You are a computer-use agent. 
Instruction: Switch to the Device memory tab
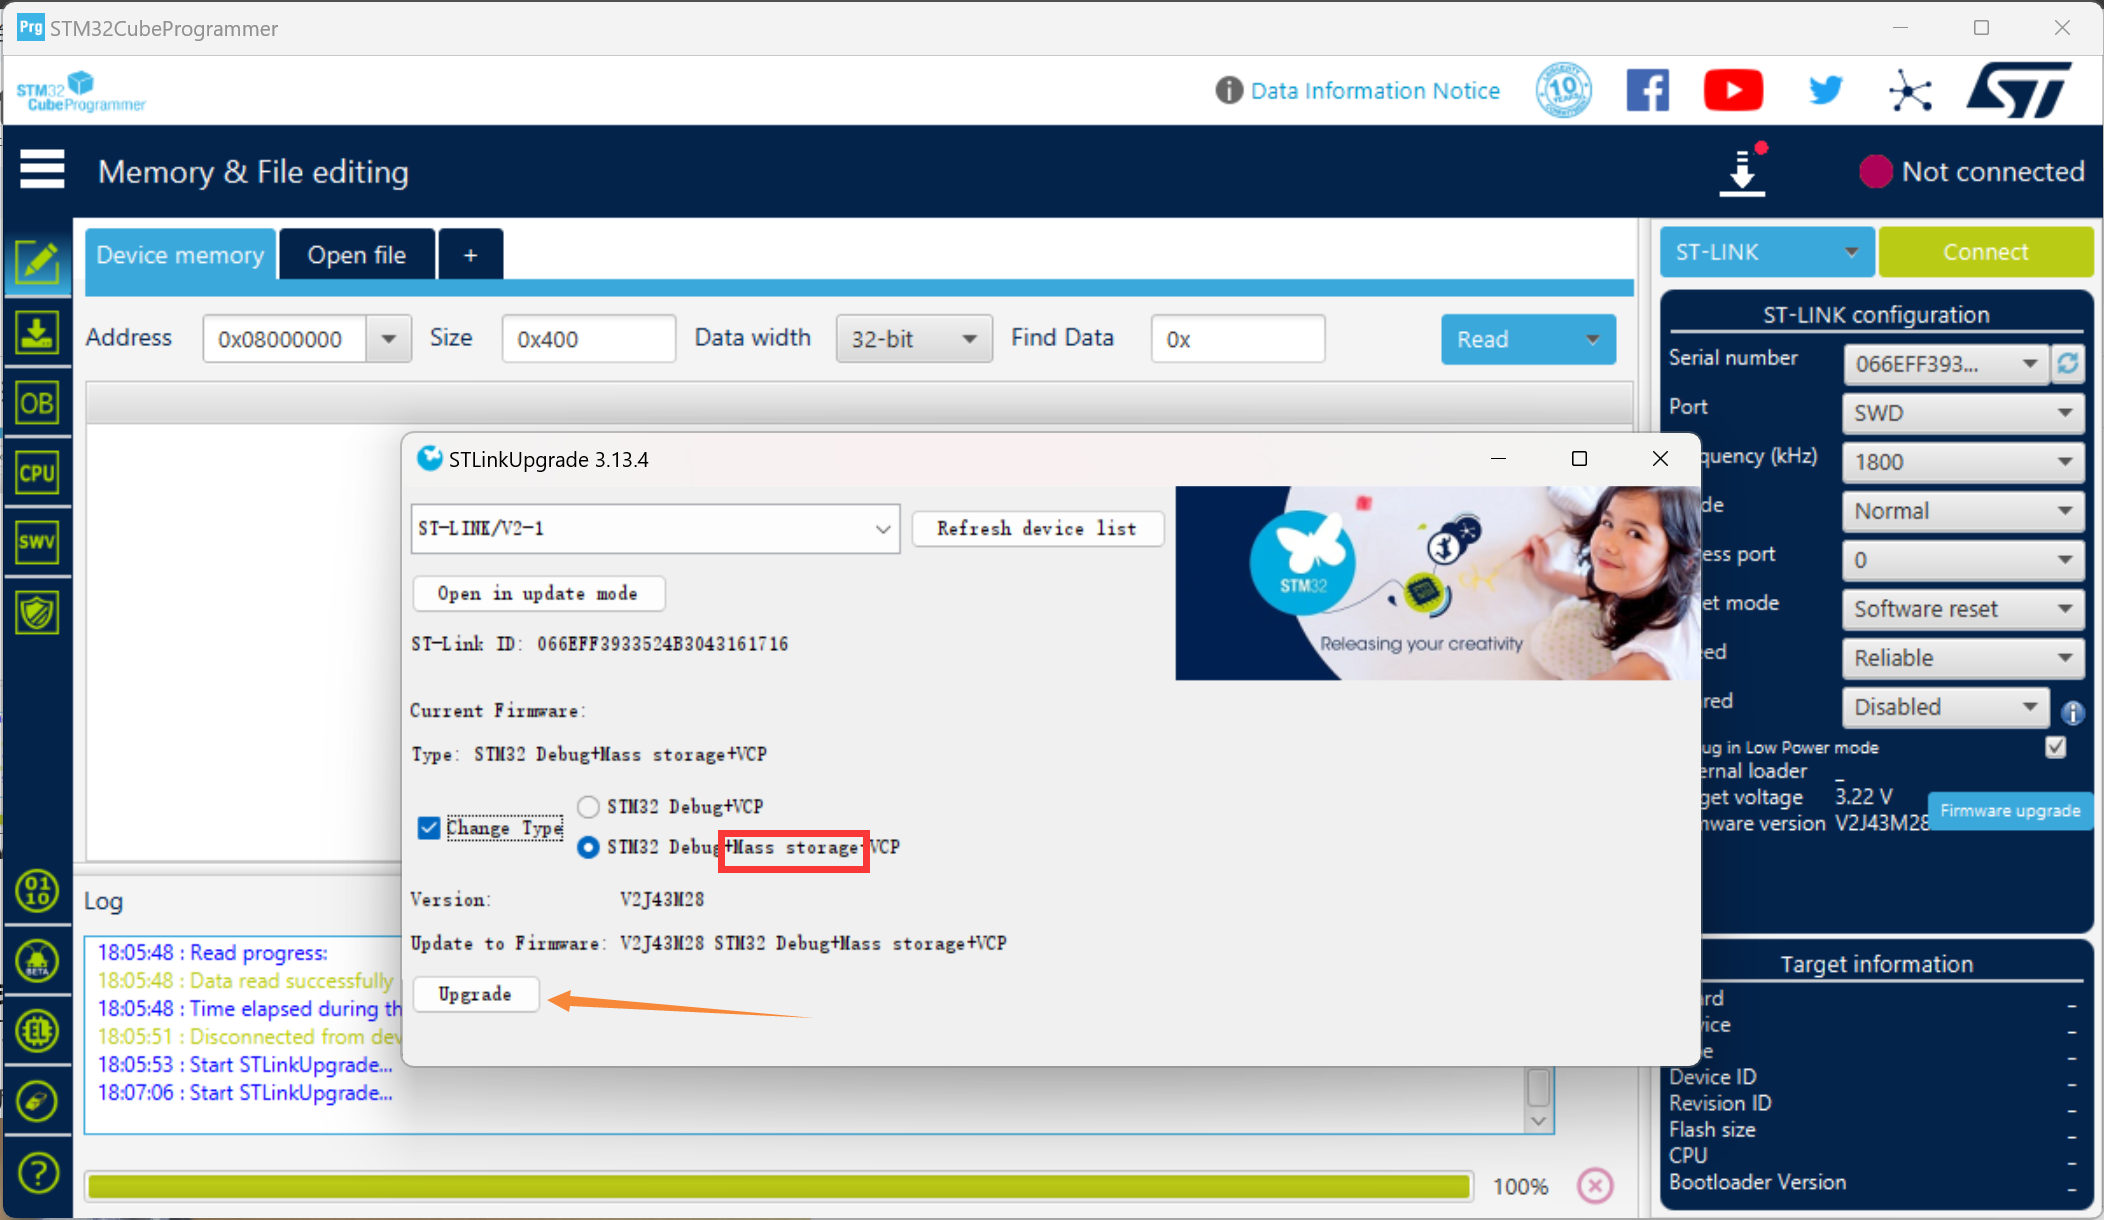pyautogui.click(x=181, y=255)
